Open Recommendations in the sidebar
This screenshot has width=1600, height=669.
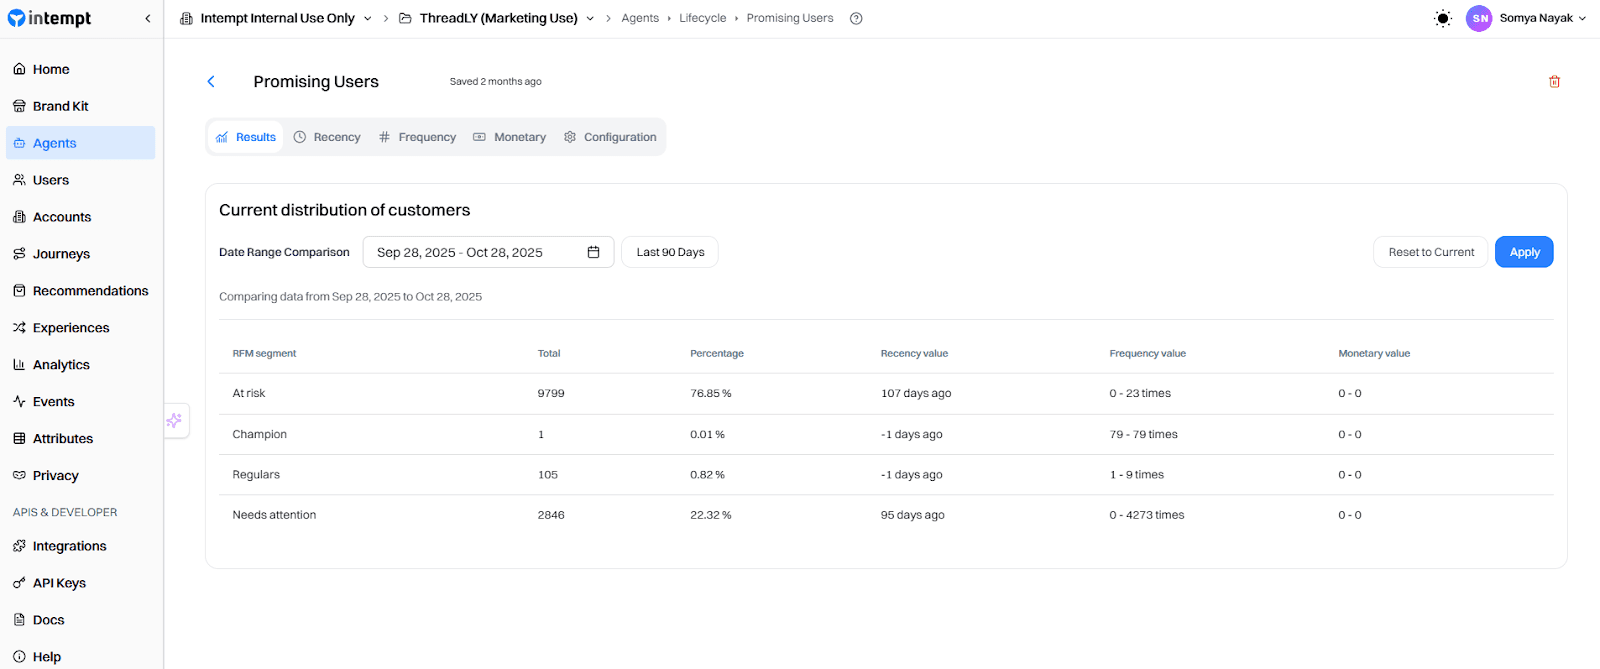(x=80, y=291)
